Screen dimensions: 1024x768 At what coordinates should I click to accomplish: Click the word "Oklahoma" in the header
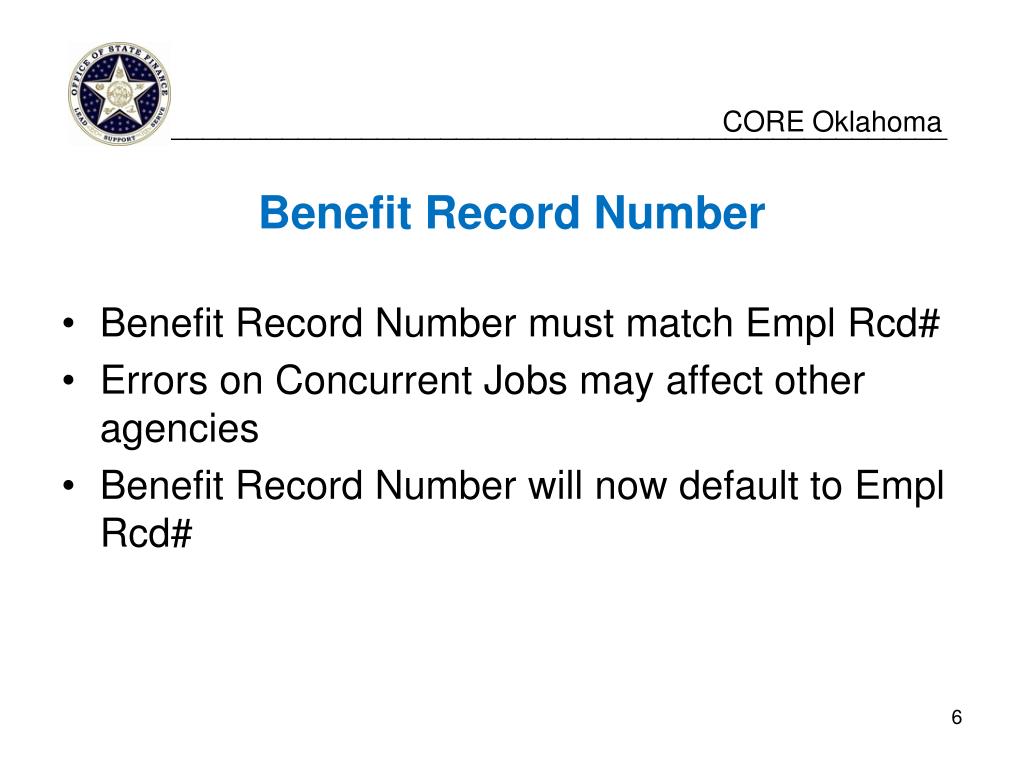[x=876, y=122]
